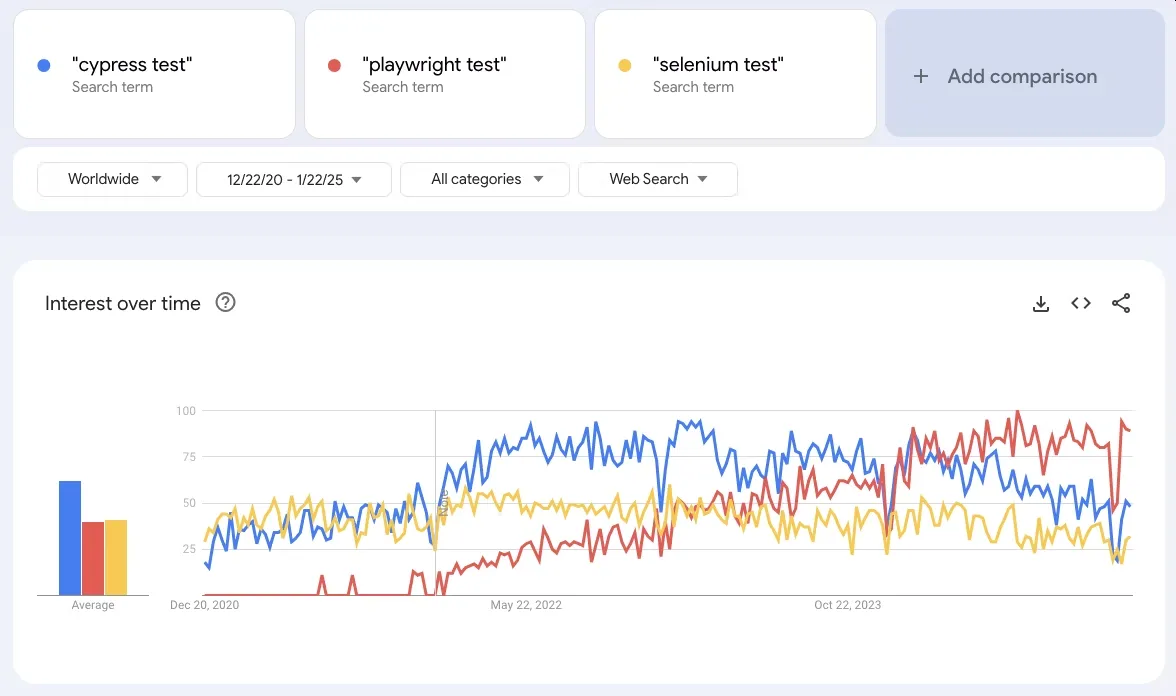This screenshot has width=1176, height=696.
Task: Open the embed code icon
Action: (x=1081, y=303)
